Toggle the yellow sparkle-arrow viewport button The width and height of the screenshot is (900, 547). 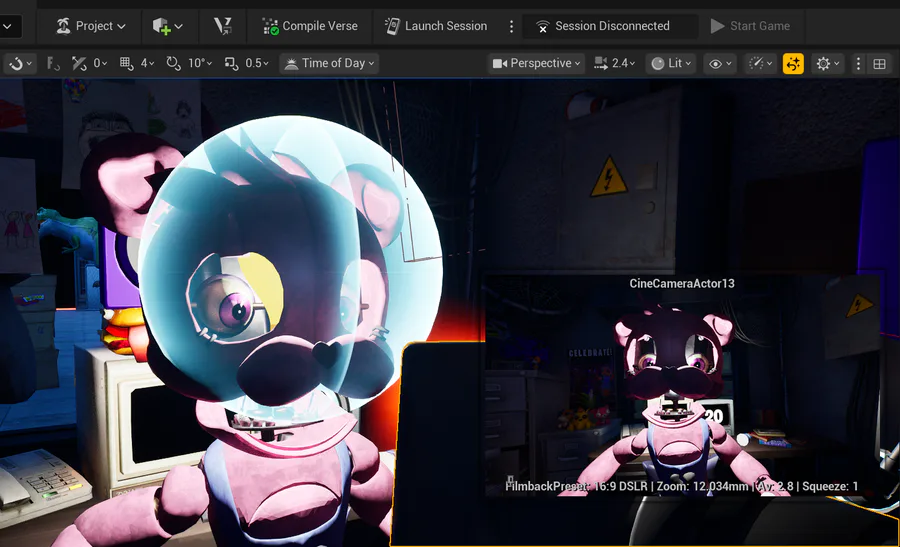pos(793,63)
